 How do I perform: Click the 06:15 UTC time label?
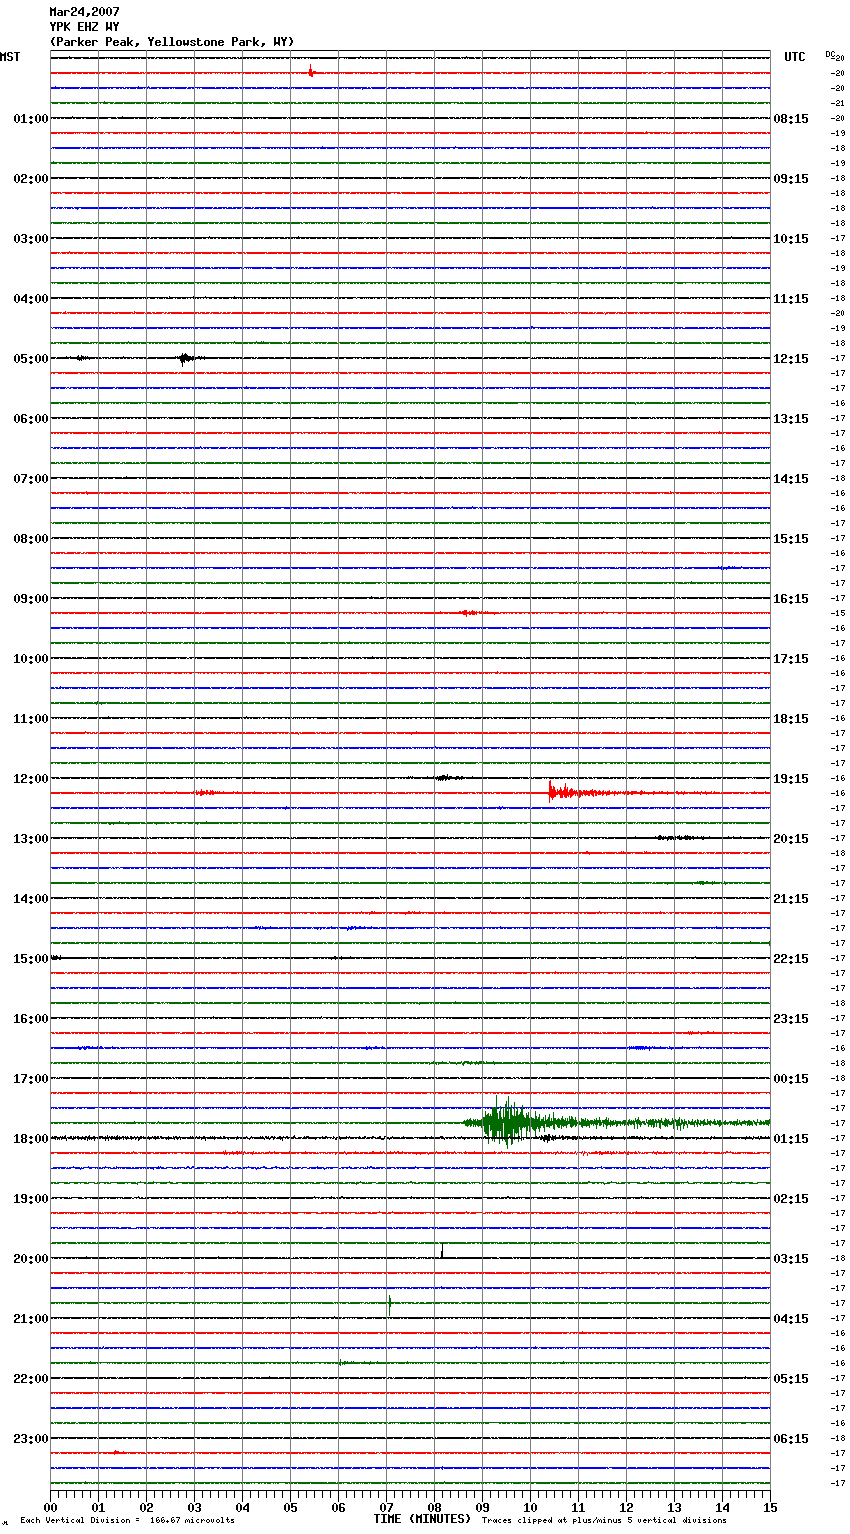(791, 1439)
